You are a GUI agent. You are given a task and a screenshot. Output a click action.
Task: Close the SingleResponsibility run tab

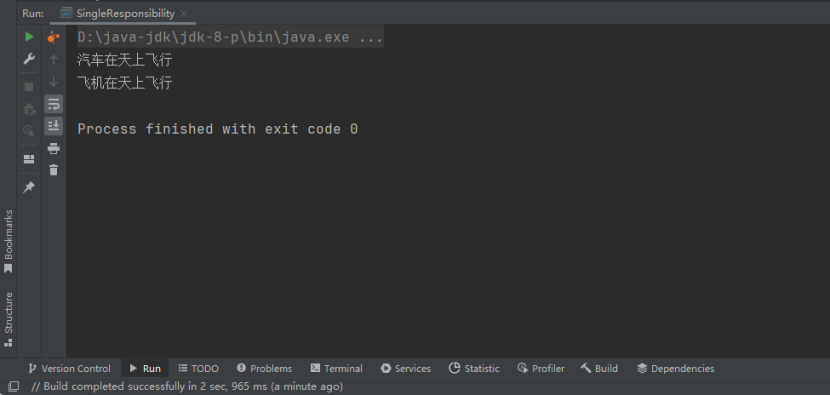pyautogui.click(x=184, y=14)
